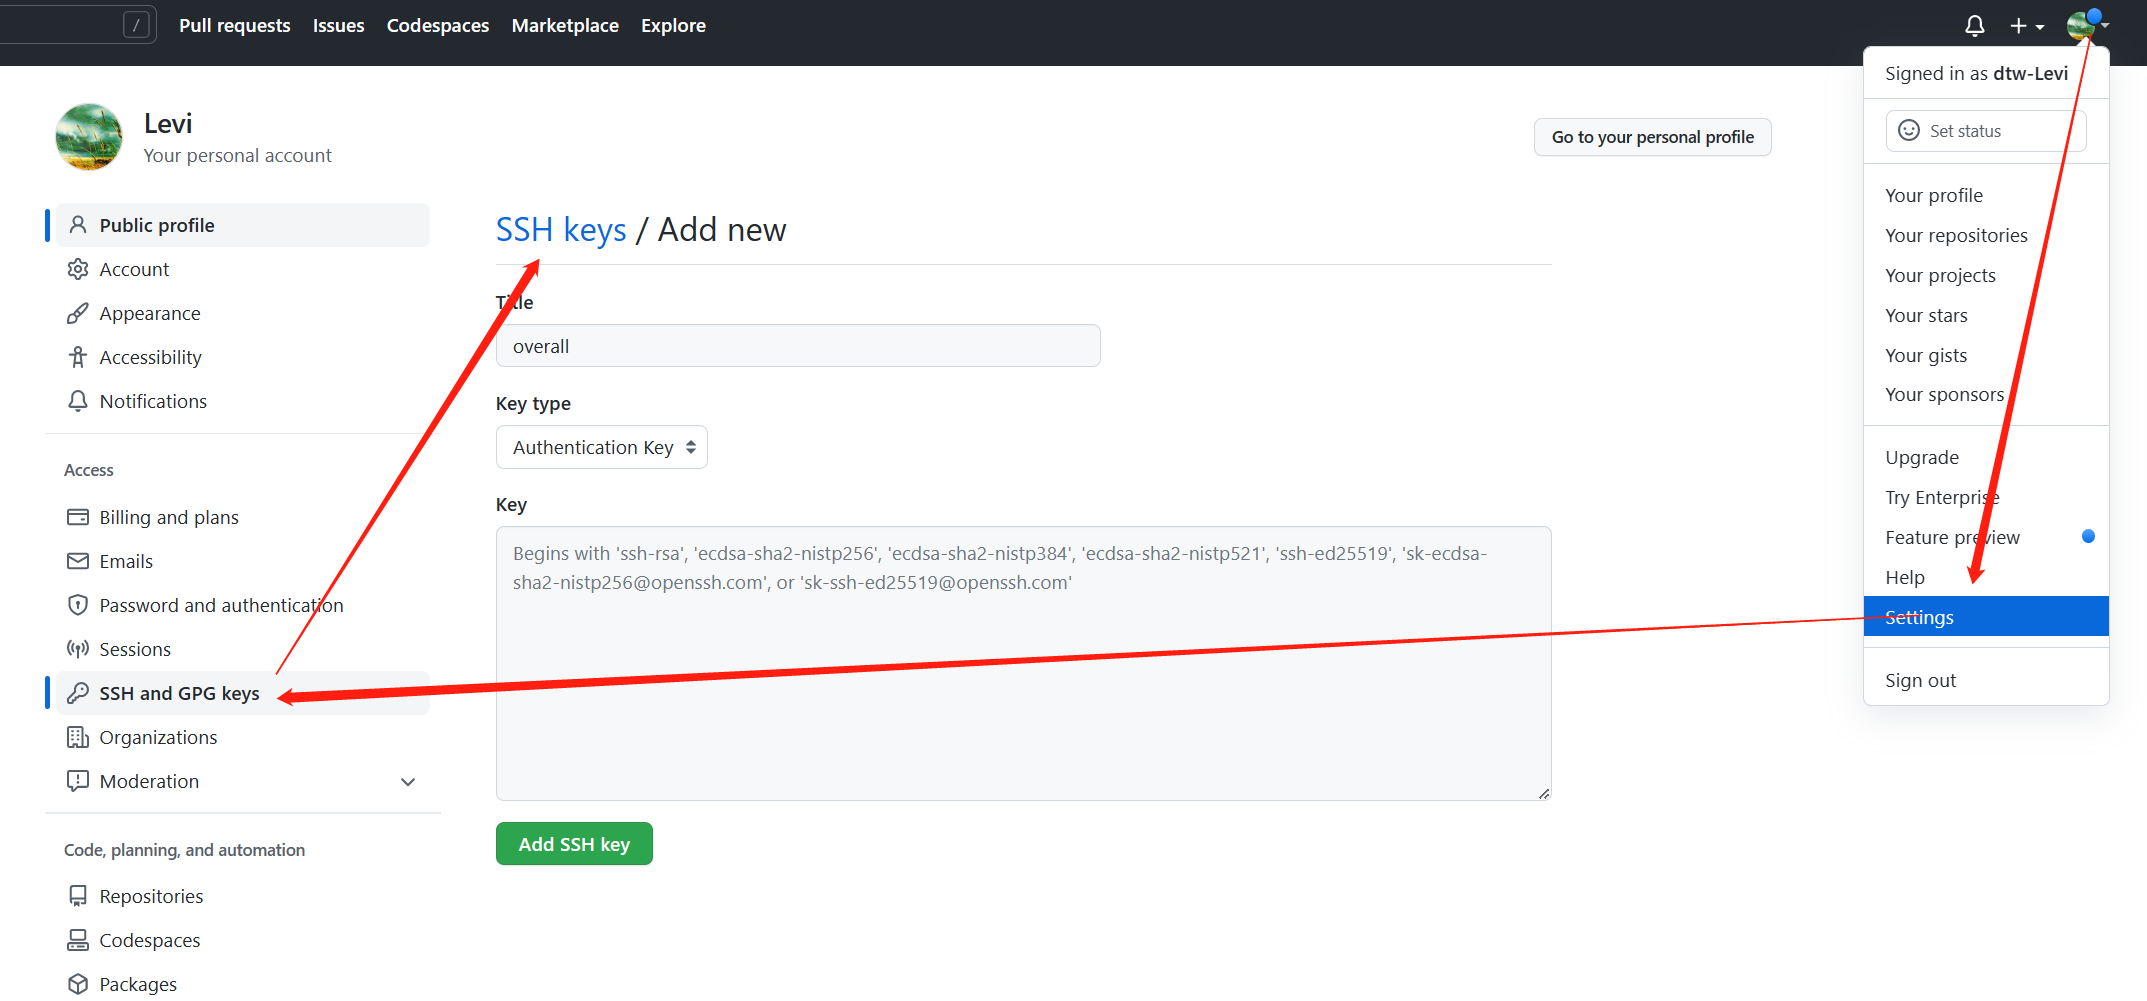Click the slash search shortcut box
This screenshot has width=2147, height=1001.
(136, 25)
